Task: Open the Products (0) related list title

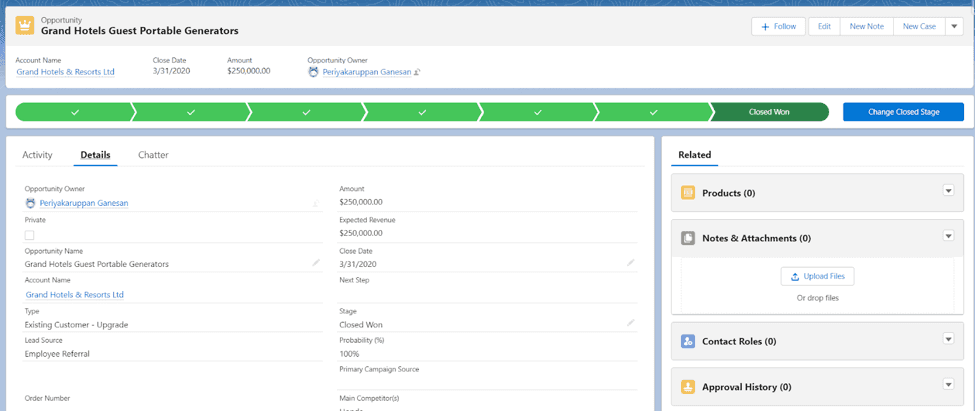Action: click(728, 193)
